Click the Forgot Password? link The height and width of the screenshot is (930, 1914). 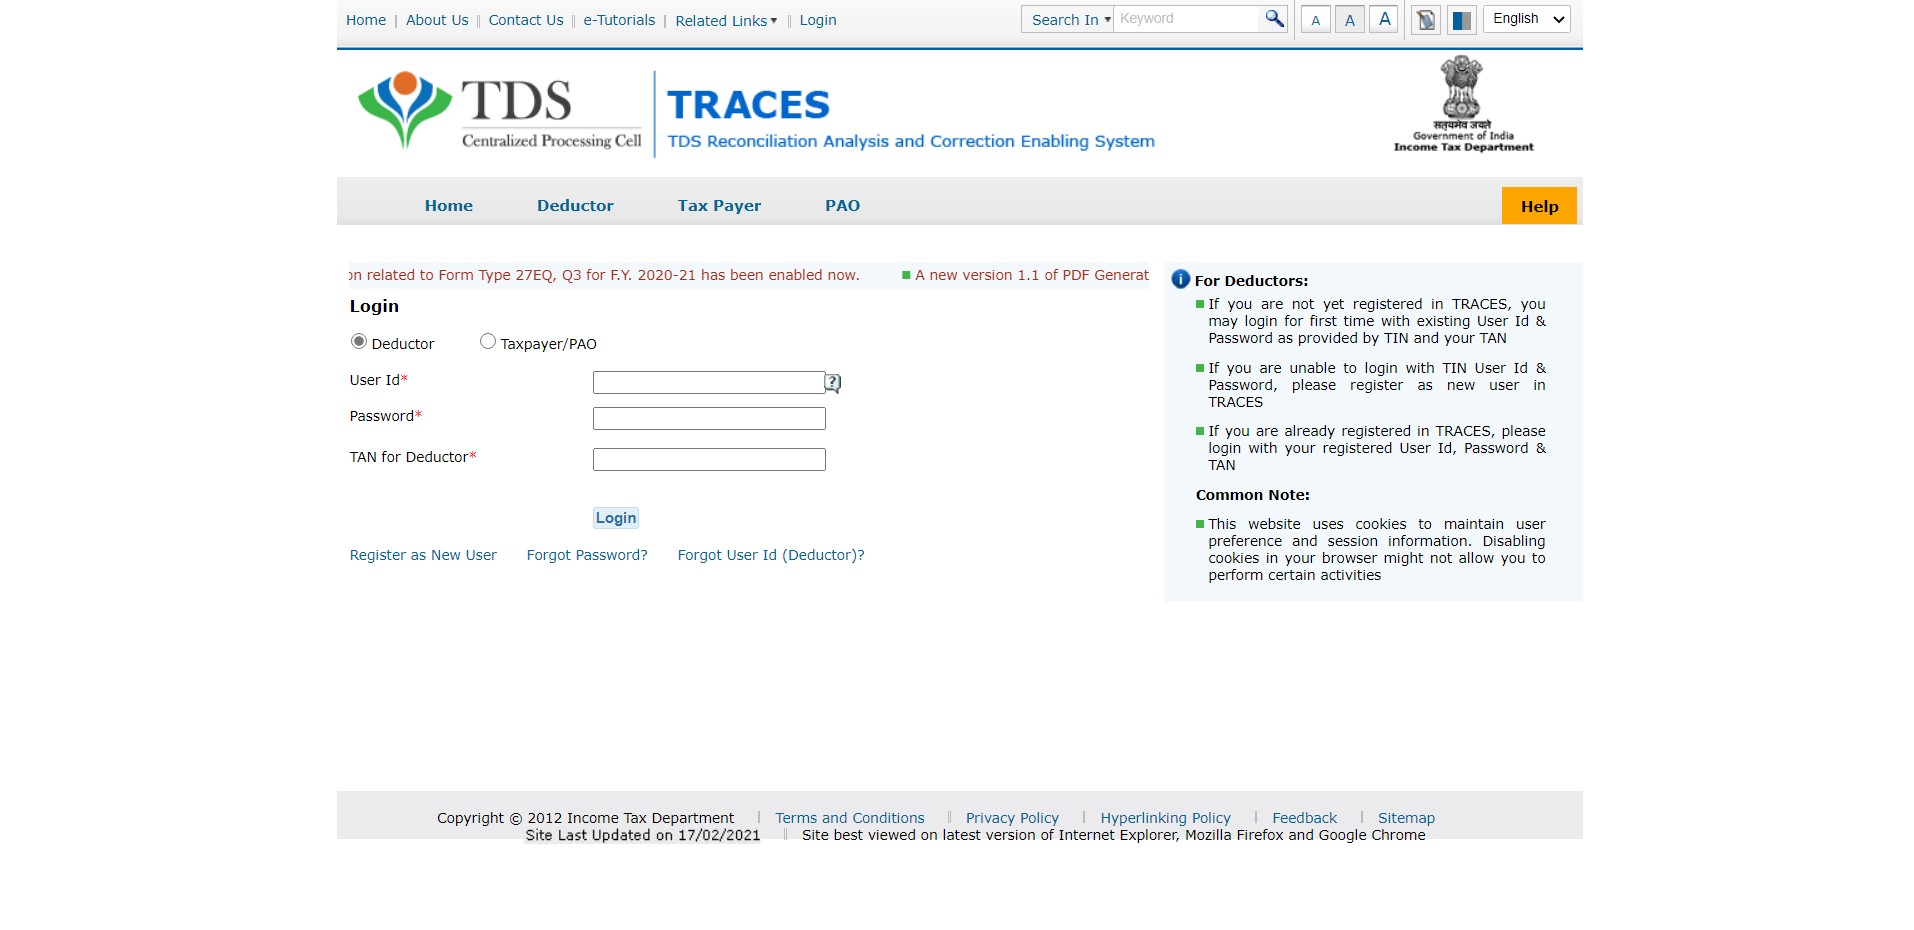pos(587,555)
